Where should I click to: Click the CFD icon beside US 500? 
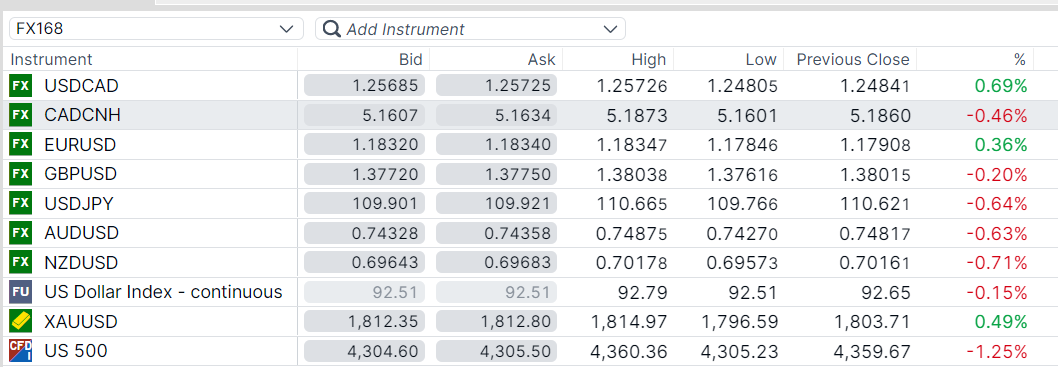(20, 351)
